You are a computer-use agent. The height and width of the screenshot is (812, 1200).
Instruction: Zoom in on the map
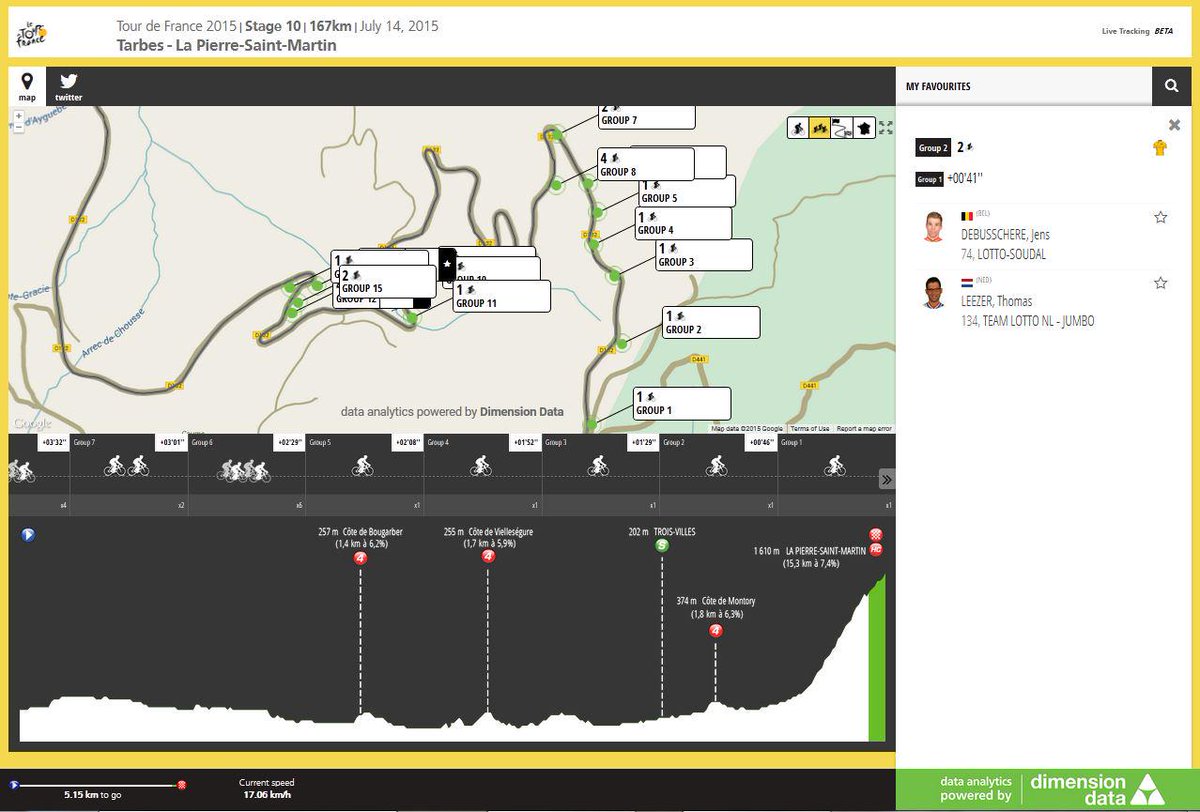[18, 116]
